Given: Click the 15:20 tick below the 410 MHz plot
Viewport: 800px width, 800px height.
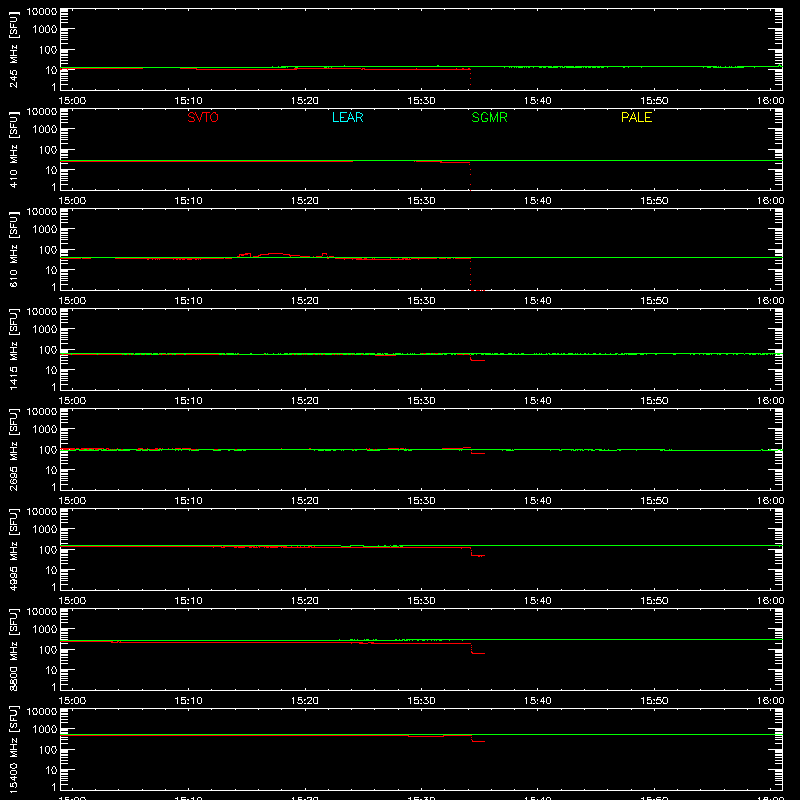Looking at the screenshot, I should pos(305,201).
